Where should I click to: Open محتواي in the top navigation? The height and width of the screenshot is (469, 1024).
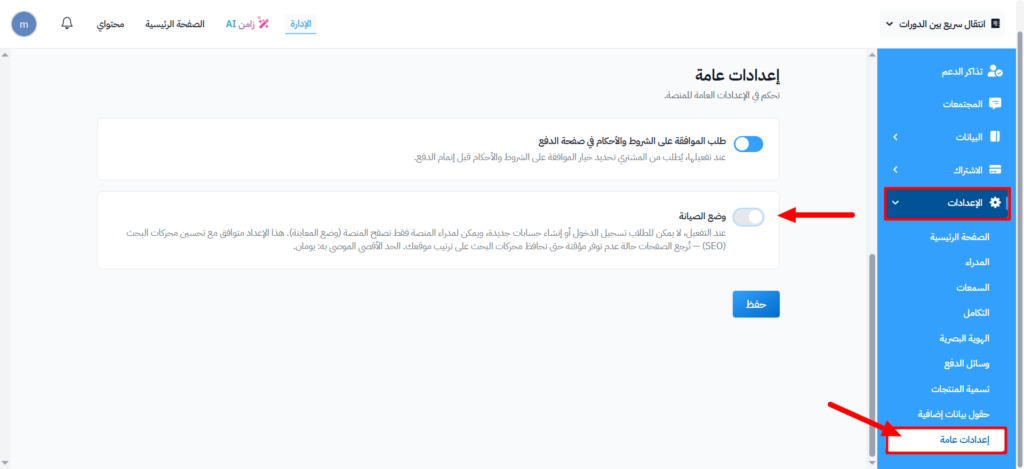[110, 23]
